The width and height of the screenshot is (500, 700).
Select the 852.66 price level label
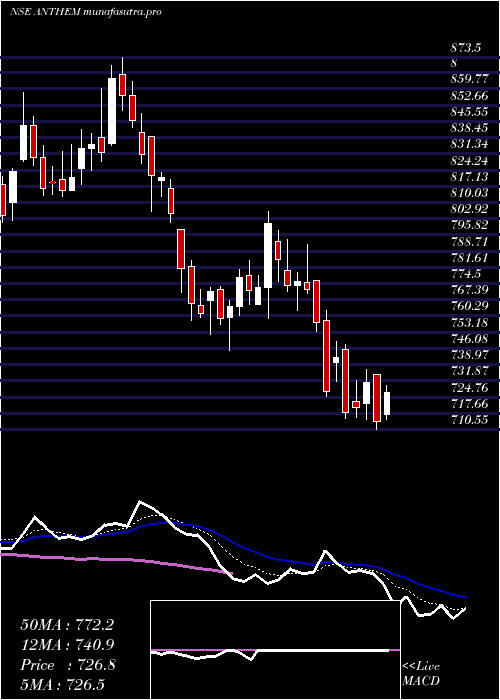pyautogui.click(x=469, y=96)
